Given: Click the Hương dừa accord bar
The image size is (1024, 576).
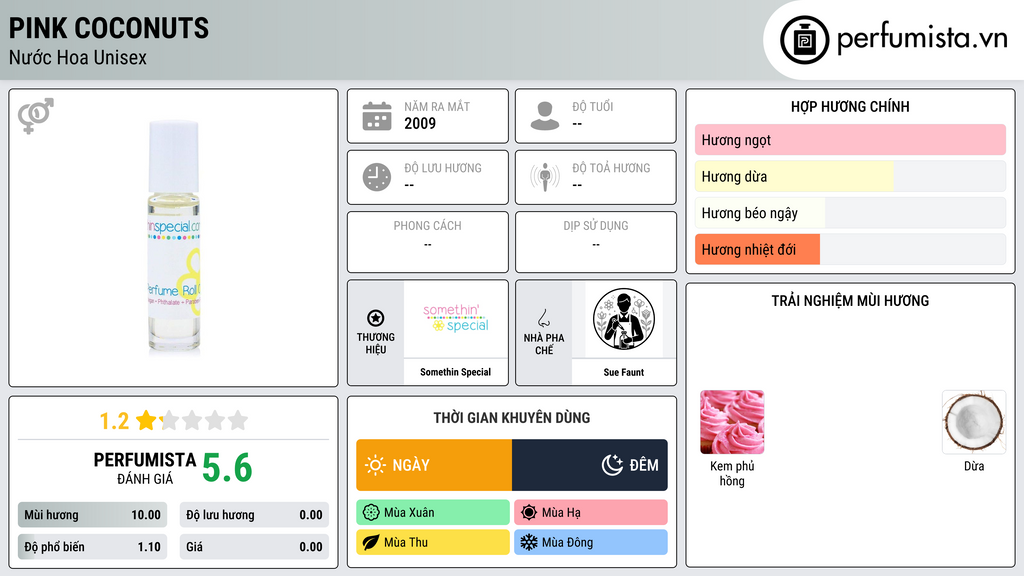Looking at the screenshot, I should click(850, 176).
